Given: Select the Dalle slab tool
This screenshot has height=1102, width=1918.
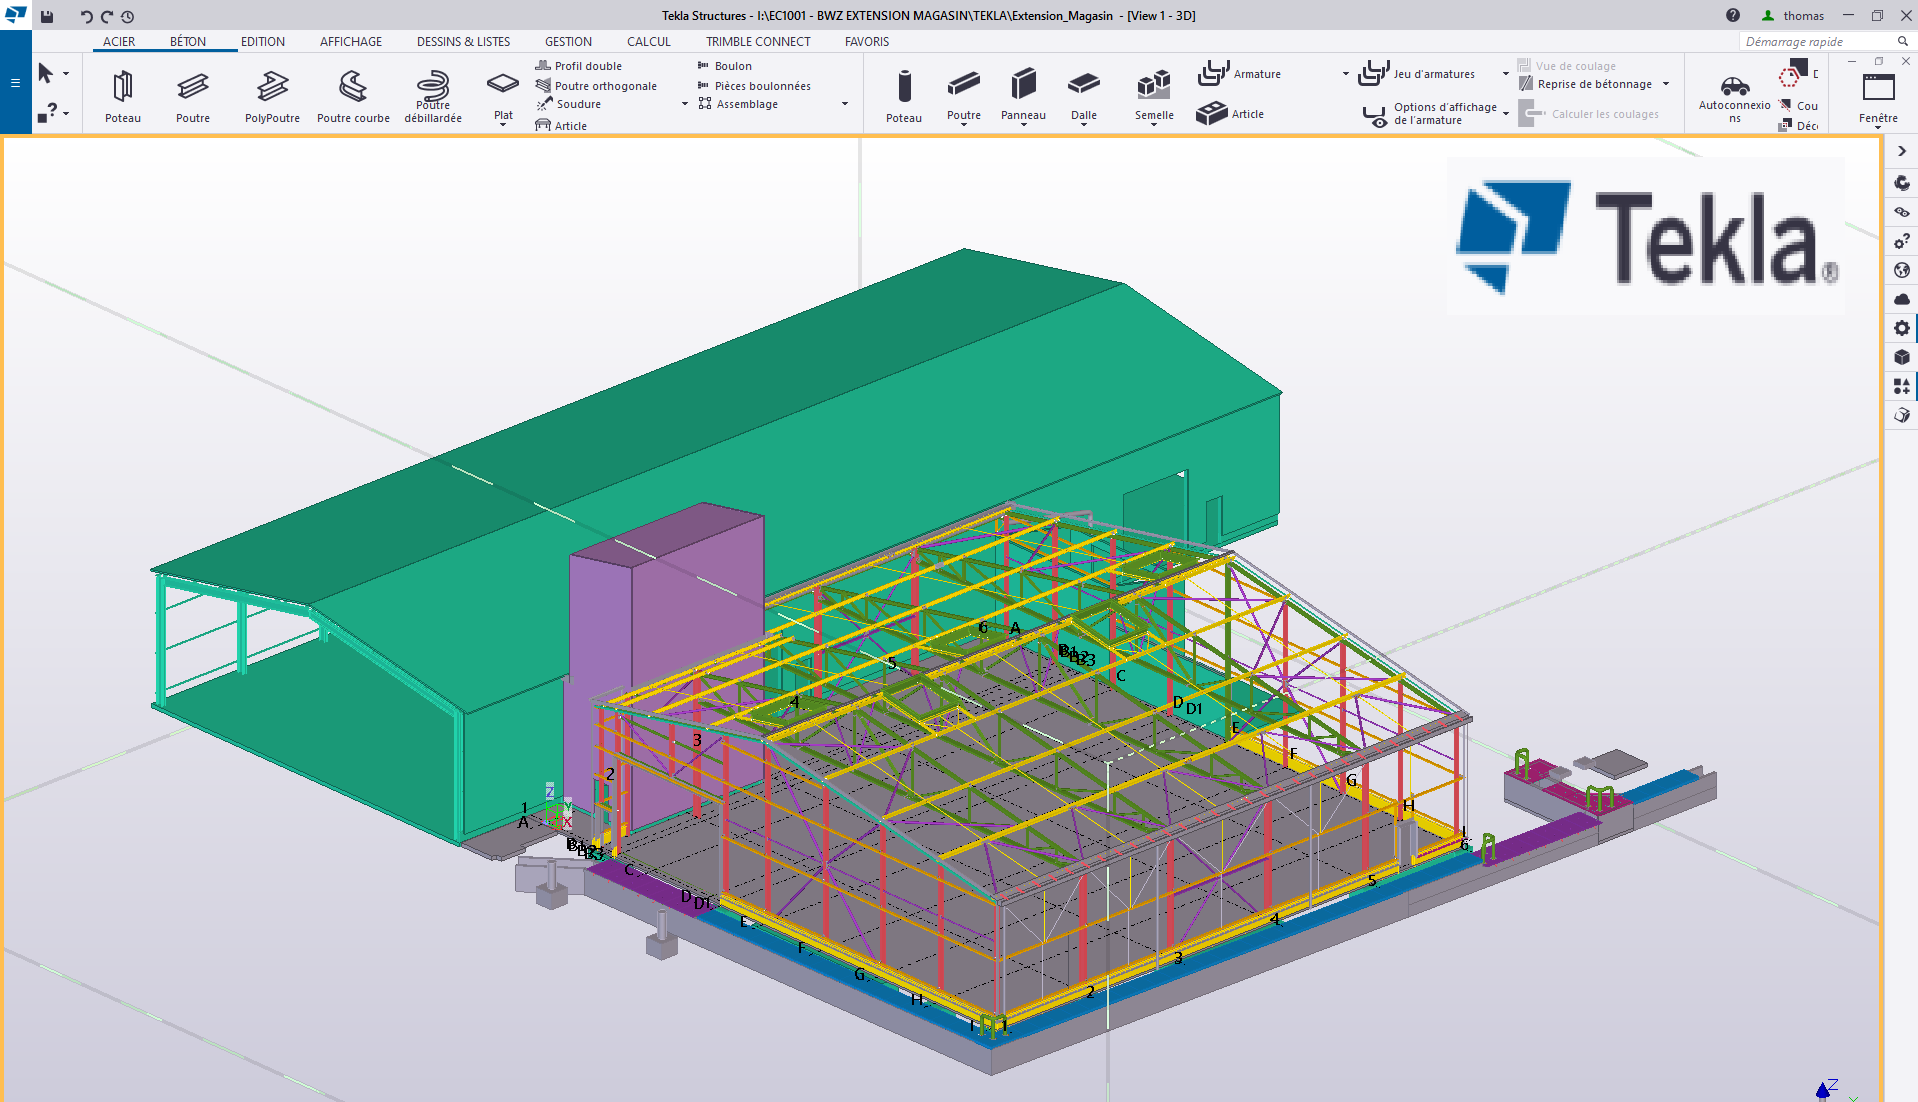Looking at the screenshot, I should 1084,93.
